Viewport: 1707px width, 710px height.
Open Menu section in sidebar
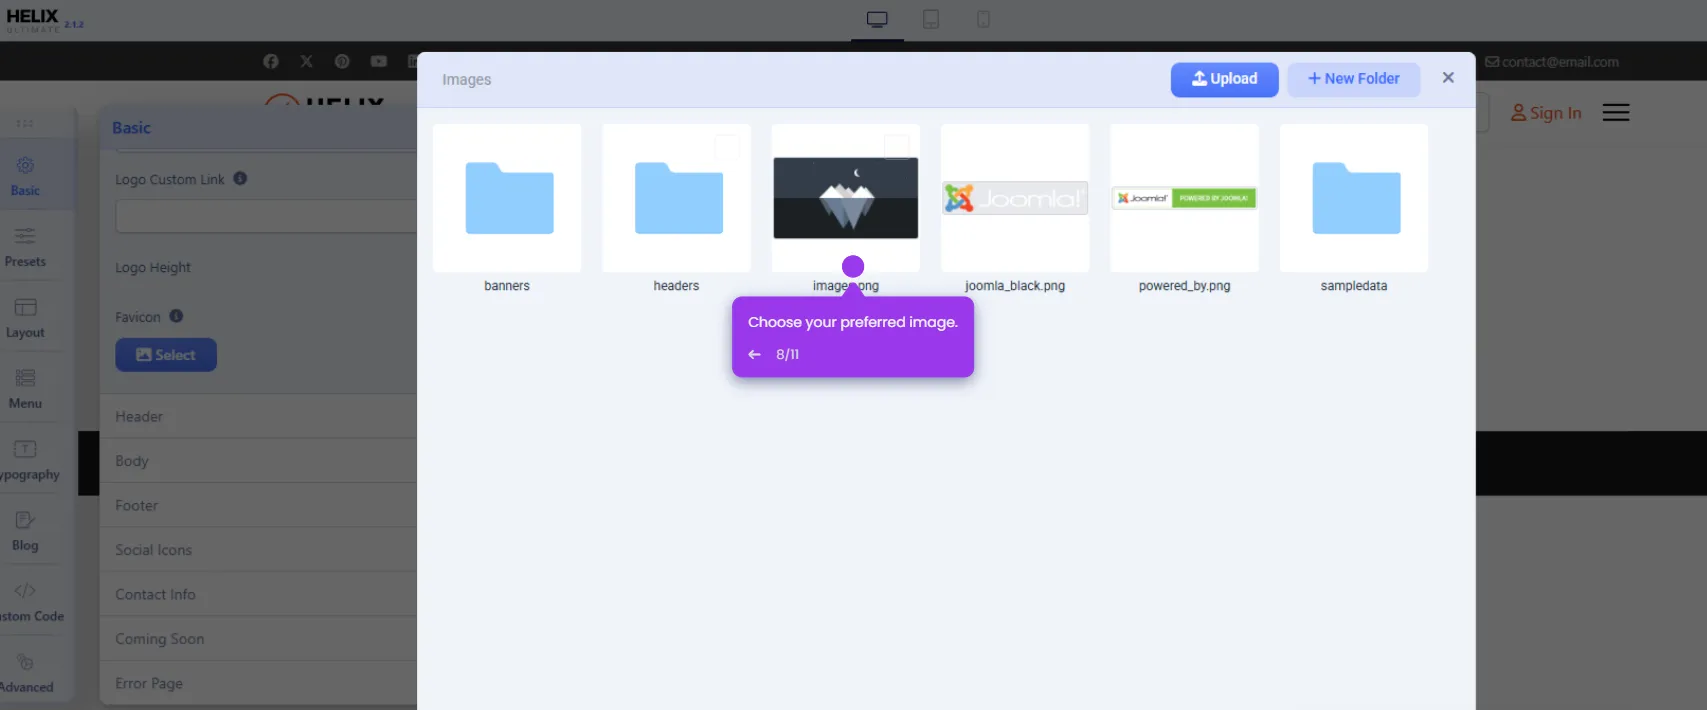coord(25,389)
